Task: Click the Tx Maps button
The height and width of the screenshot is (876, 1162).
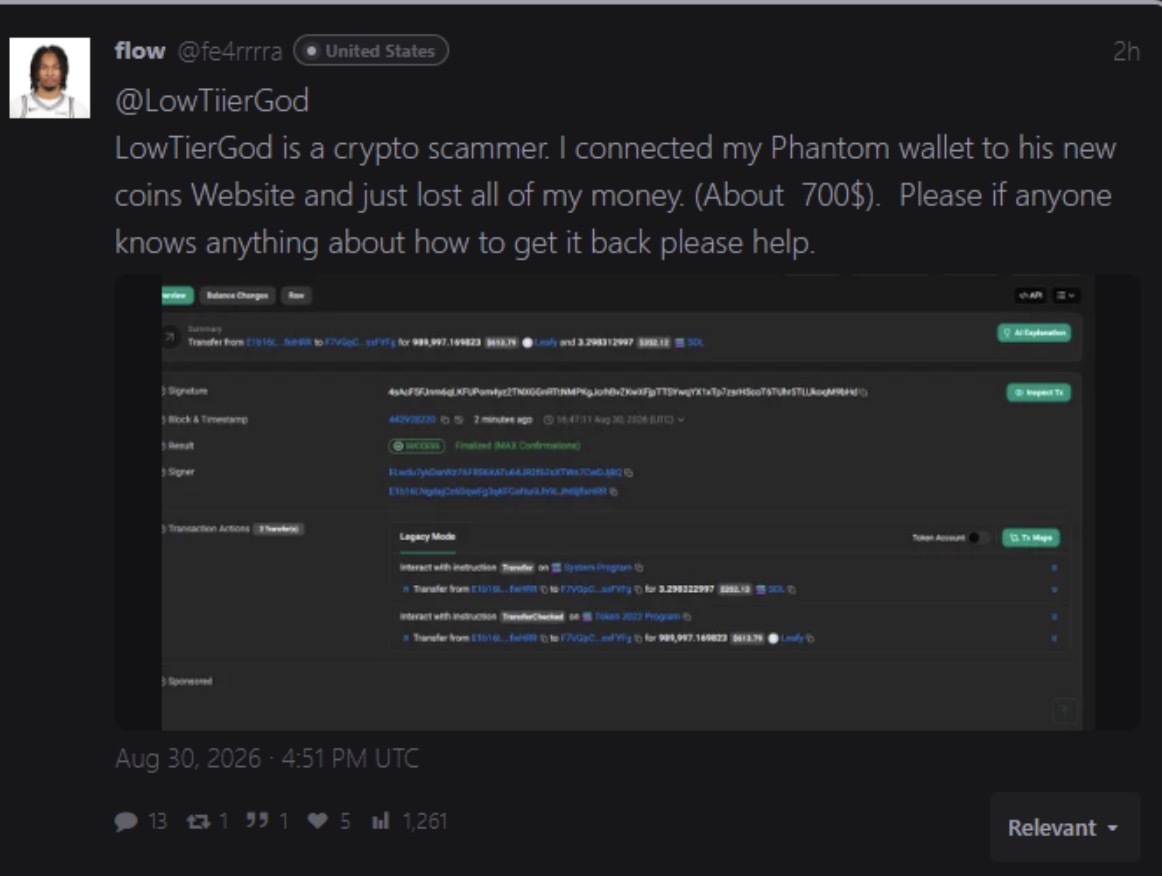Action: tap(1031, 537)
